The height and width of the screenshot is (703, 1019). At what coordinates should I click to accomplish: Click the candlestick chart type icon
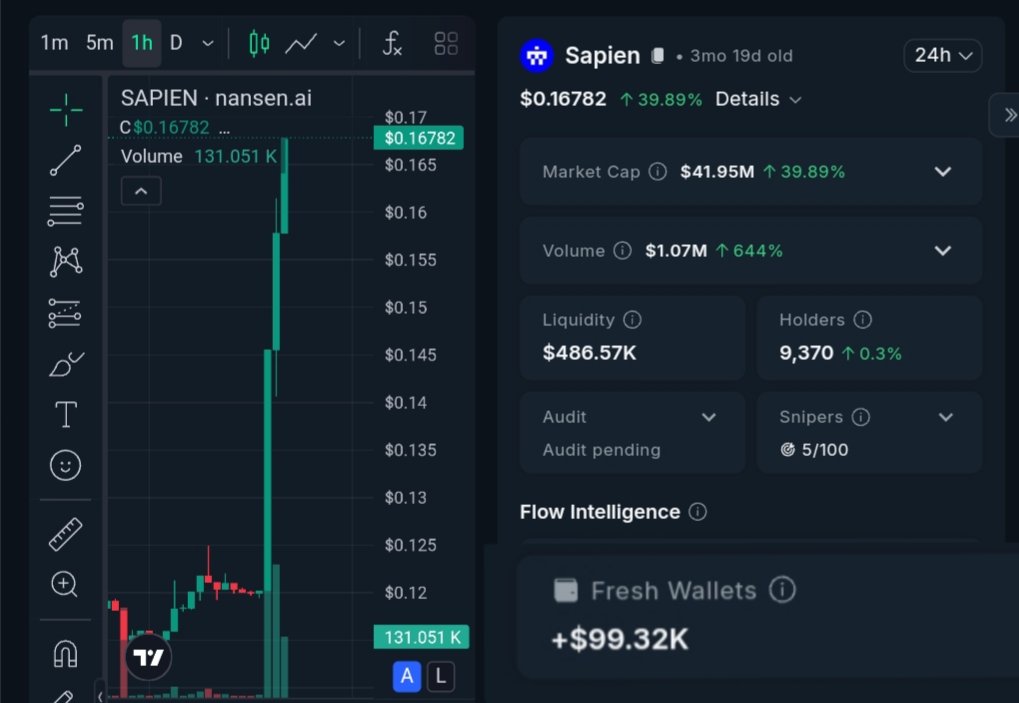coord(259,44)
